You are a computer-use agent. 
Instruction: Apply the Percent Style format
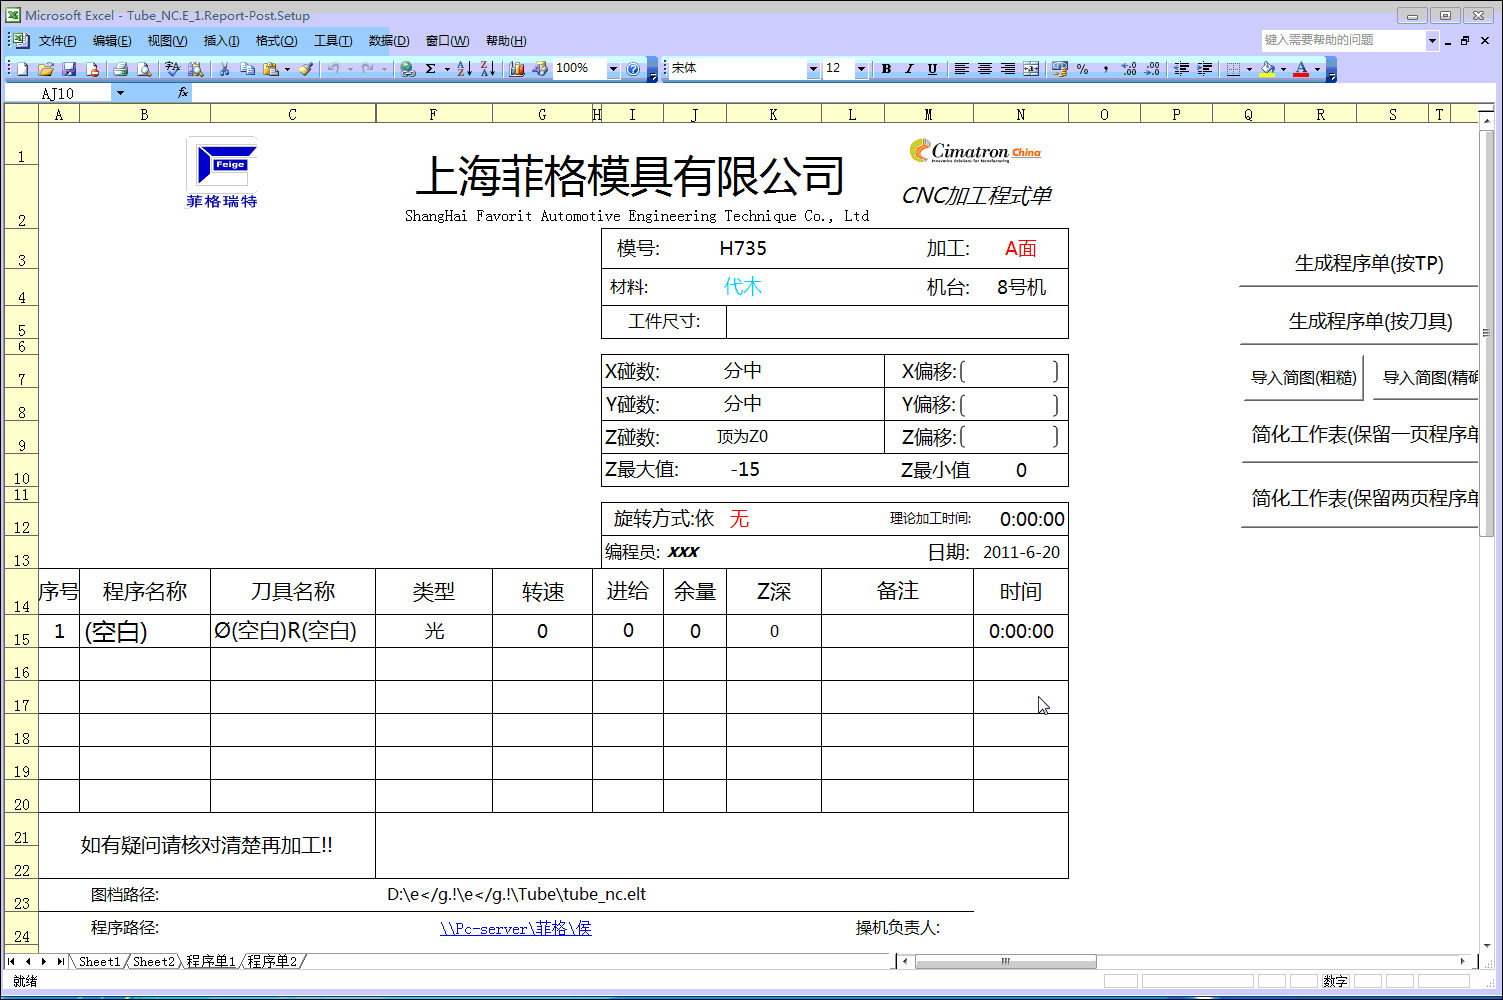tap(1083, 69)
